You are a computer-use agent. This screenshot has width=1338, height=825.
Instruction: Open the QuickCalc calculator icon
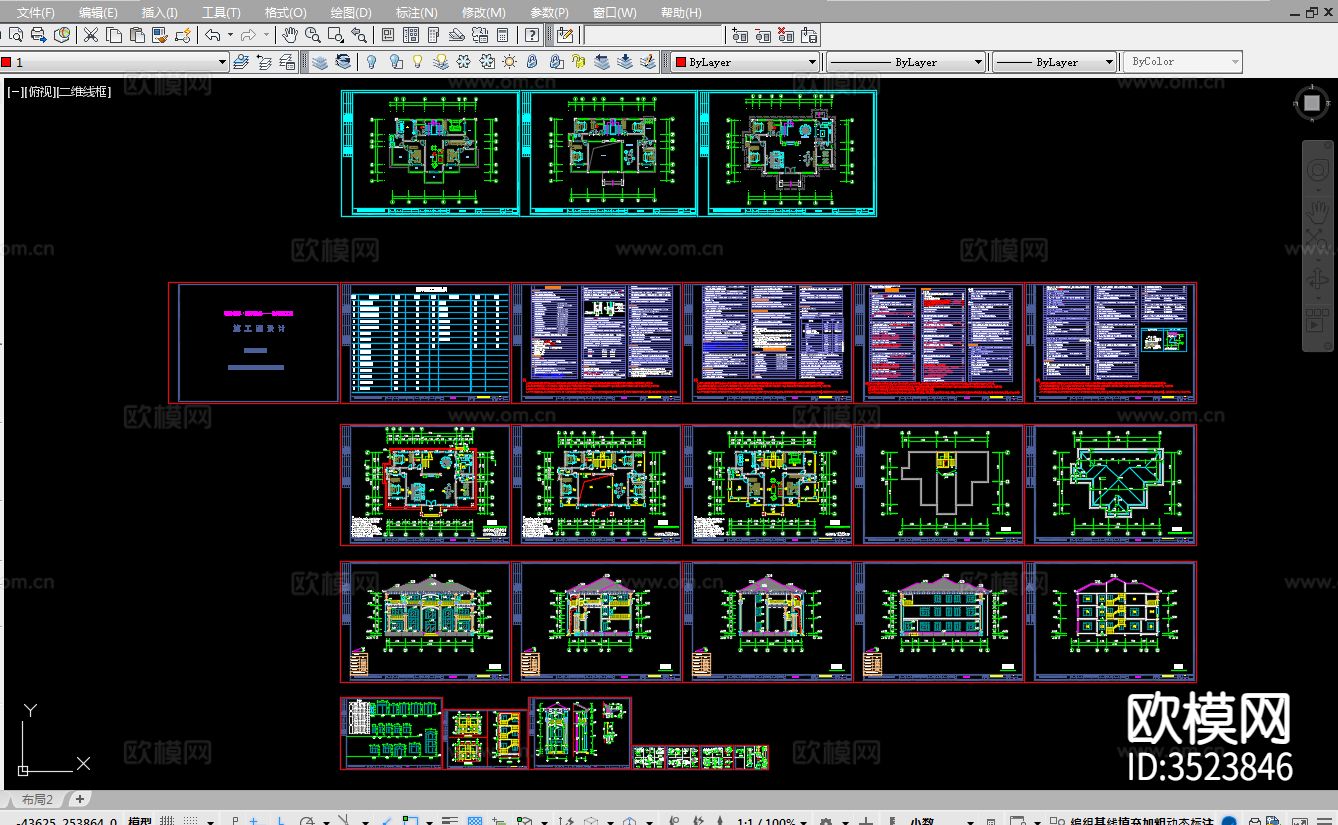point(503,35)
